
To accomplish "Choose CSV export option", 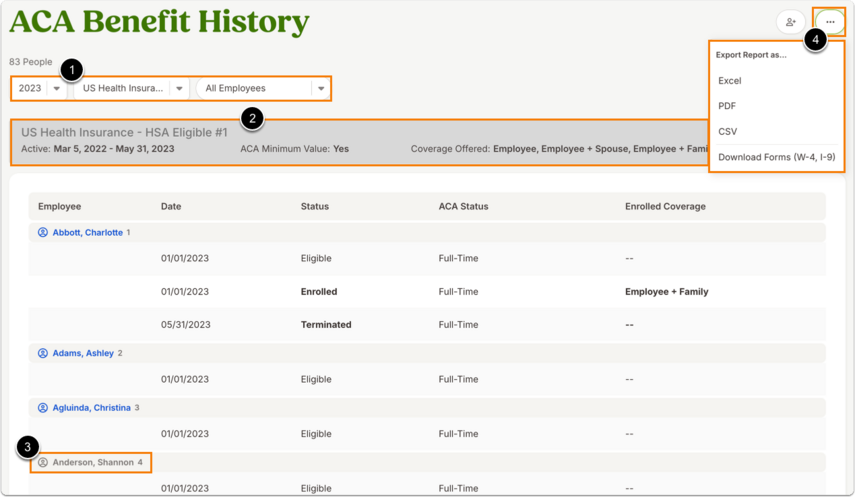I will click(727, 131).
